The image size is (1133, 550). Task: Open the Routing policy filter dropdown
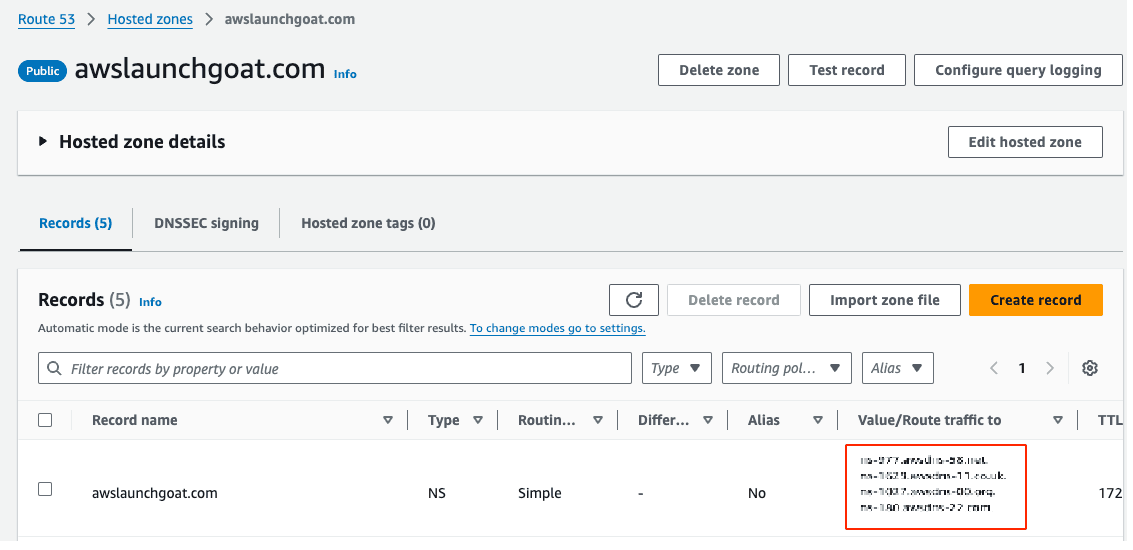coord(787,368)
